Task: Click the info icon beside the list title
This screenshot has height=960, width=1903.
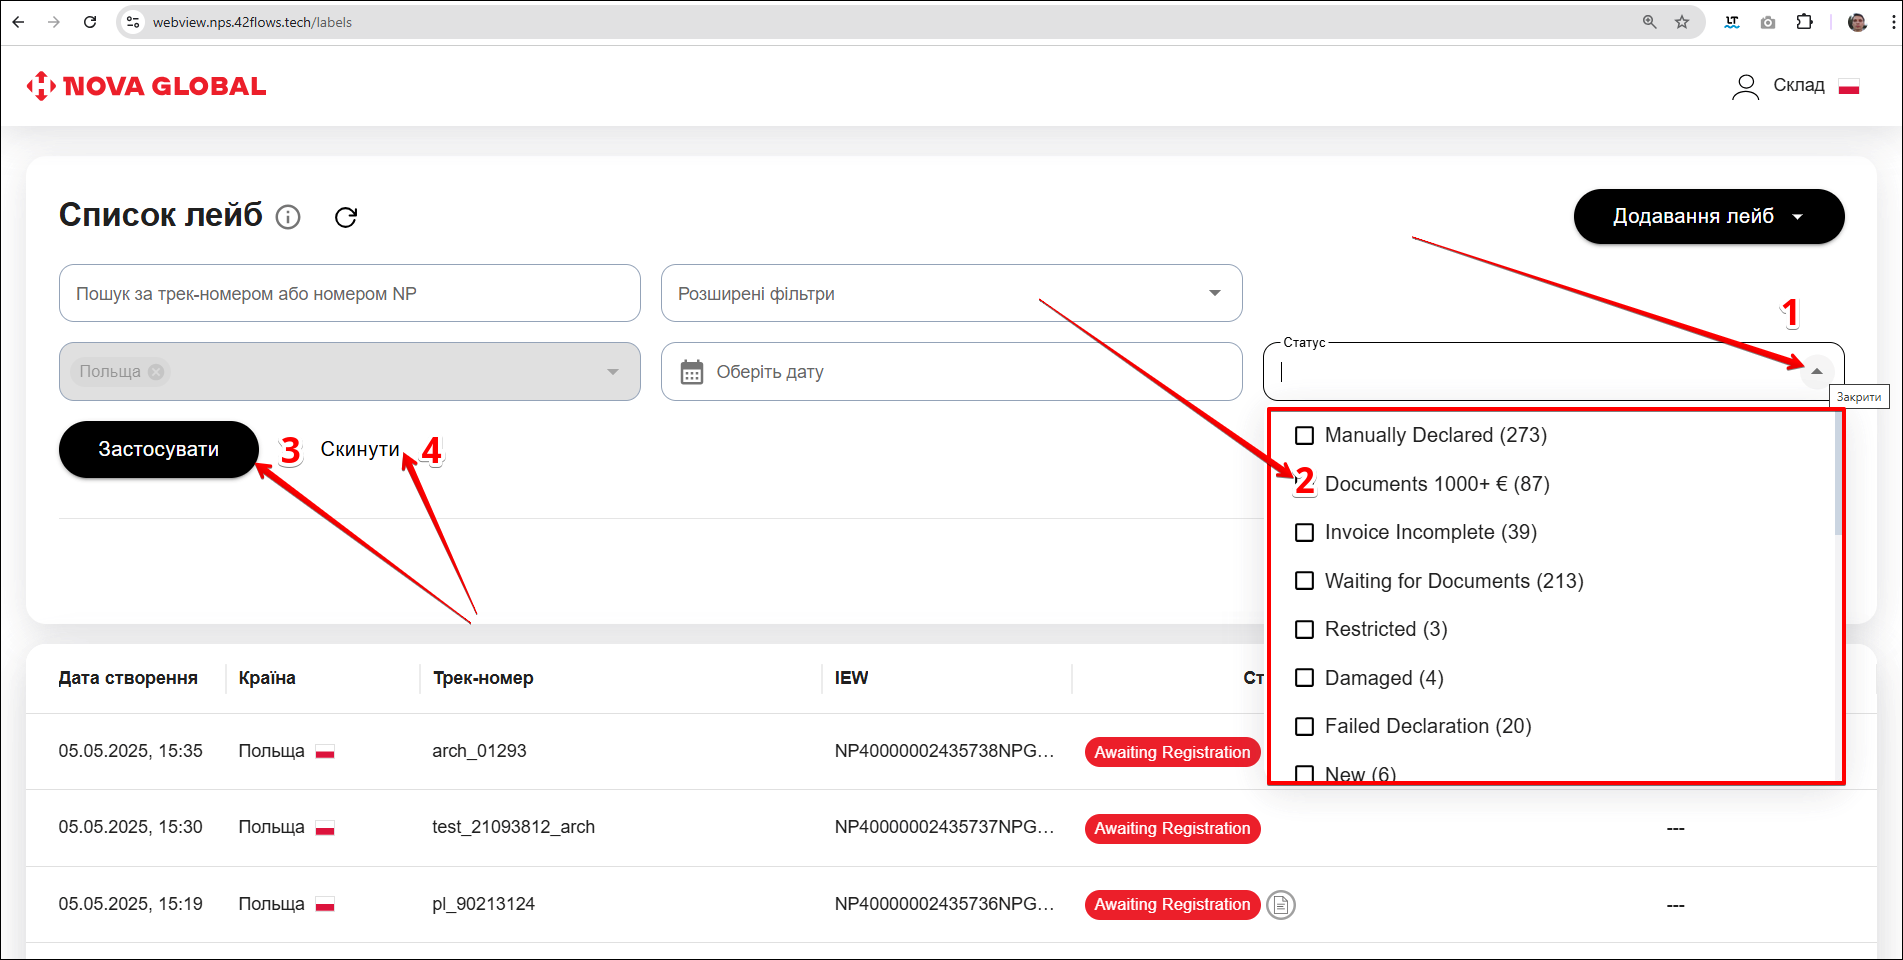Action: (288, 217)
